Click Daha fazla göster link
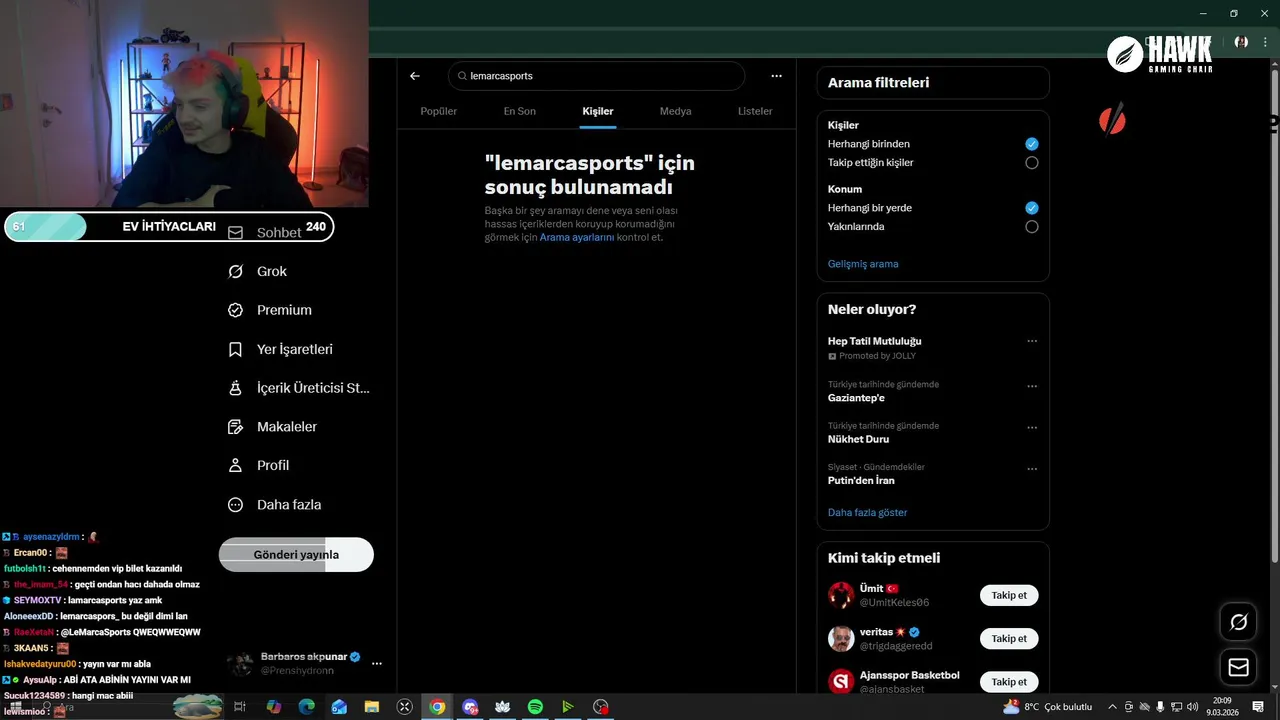The image size is (1280, 720). tap(867, 512)
